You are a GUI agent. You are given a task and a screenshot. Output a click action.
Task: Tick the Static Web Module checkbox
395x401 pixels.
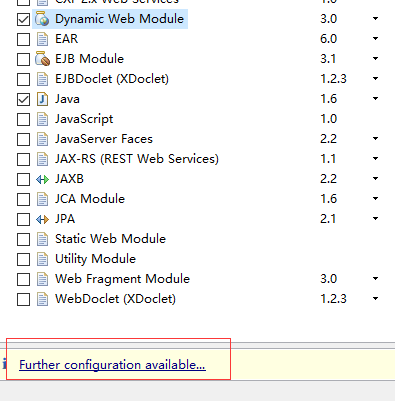pos(23,239)
